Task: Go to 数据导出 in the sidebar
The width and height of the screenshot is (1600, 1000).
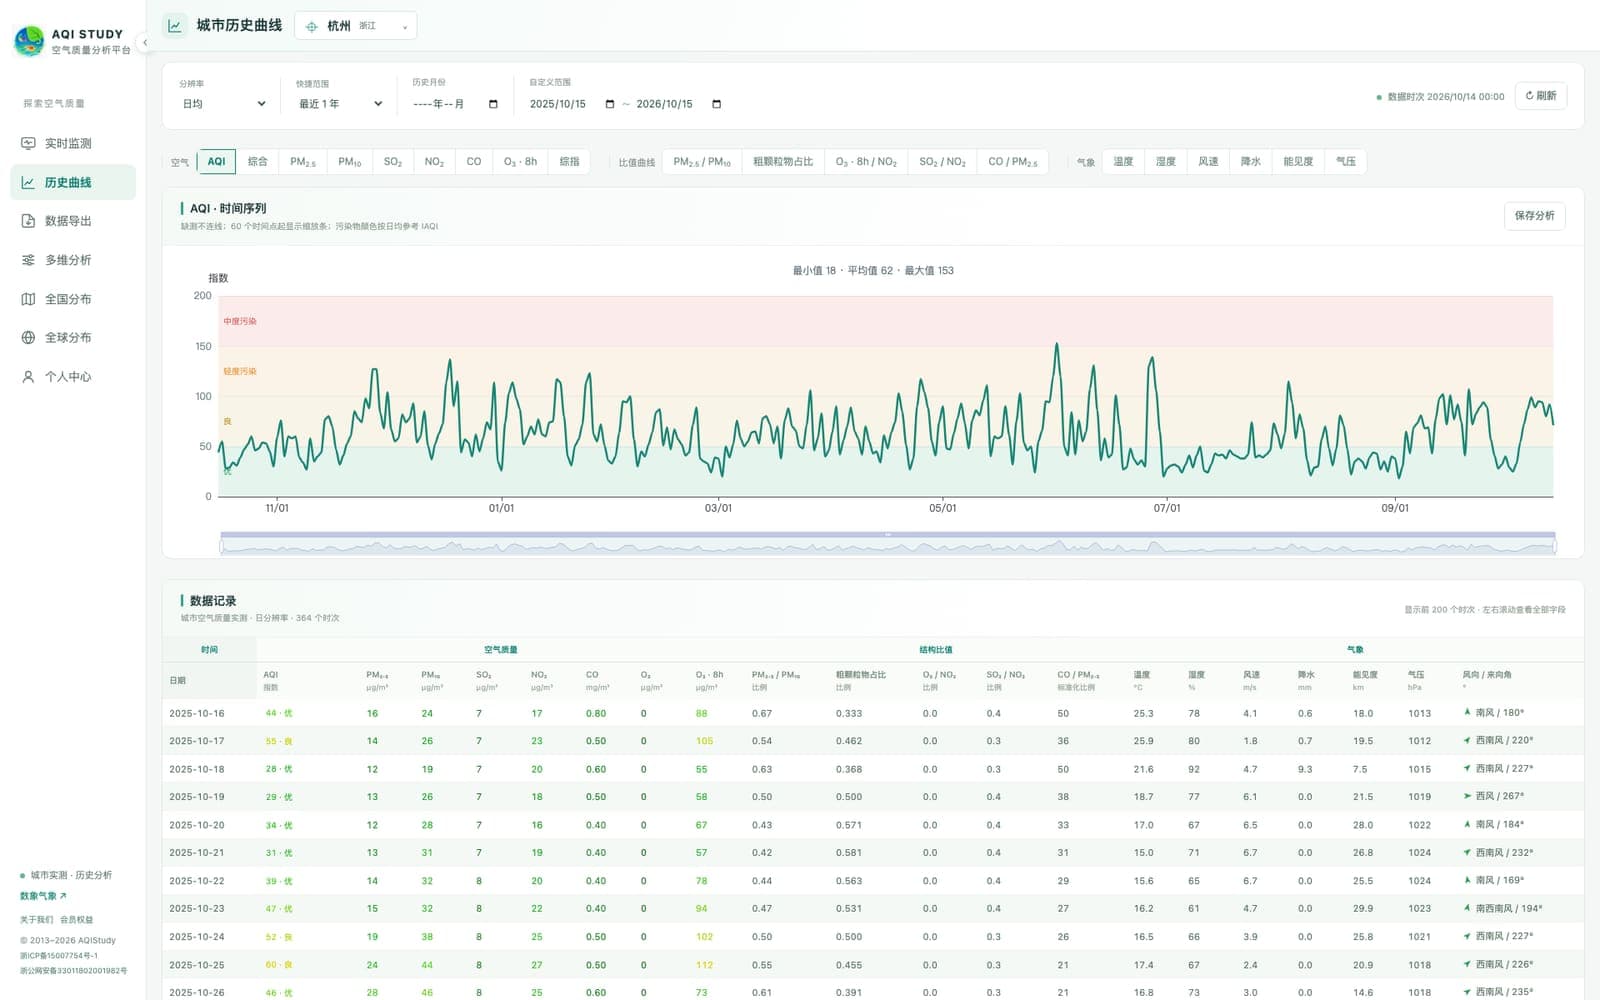Action: click(x=73, y=221)
